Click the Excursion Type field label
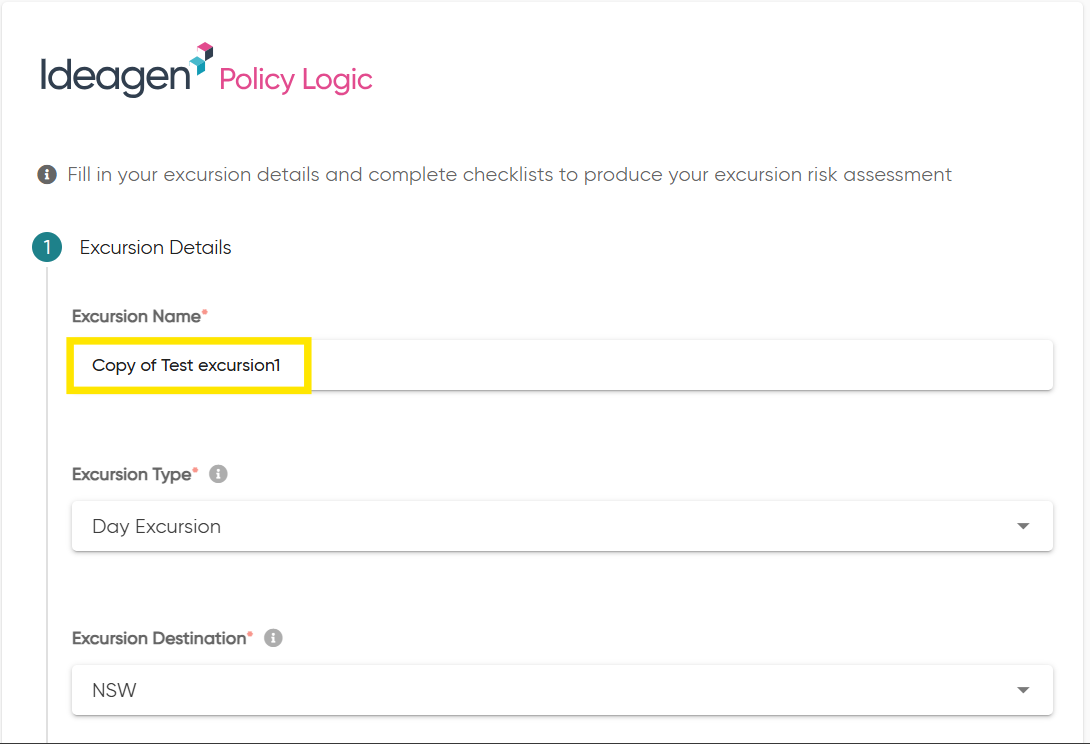Image resolution: width=1090 pixels, height=744 pixels. pos(131,474)
